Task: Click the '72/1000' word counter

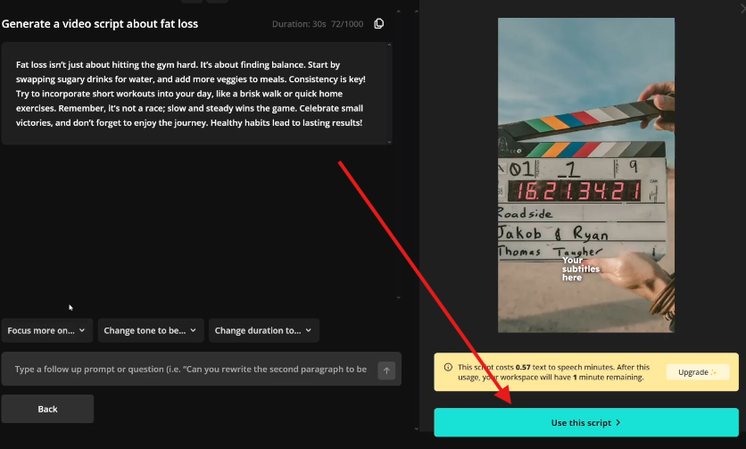Action: tap(347, 24)
